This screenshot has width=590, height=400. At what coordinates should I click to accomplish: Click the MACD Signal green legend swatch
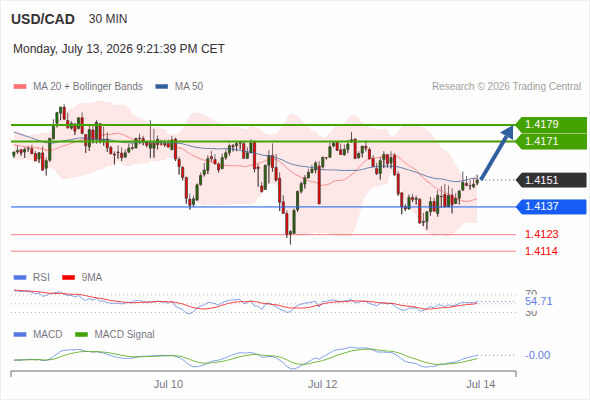pyautogui.click(x=81, y=335)
